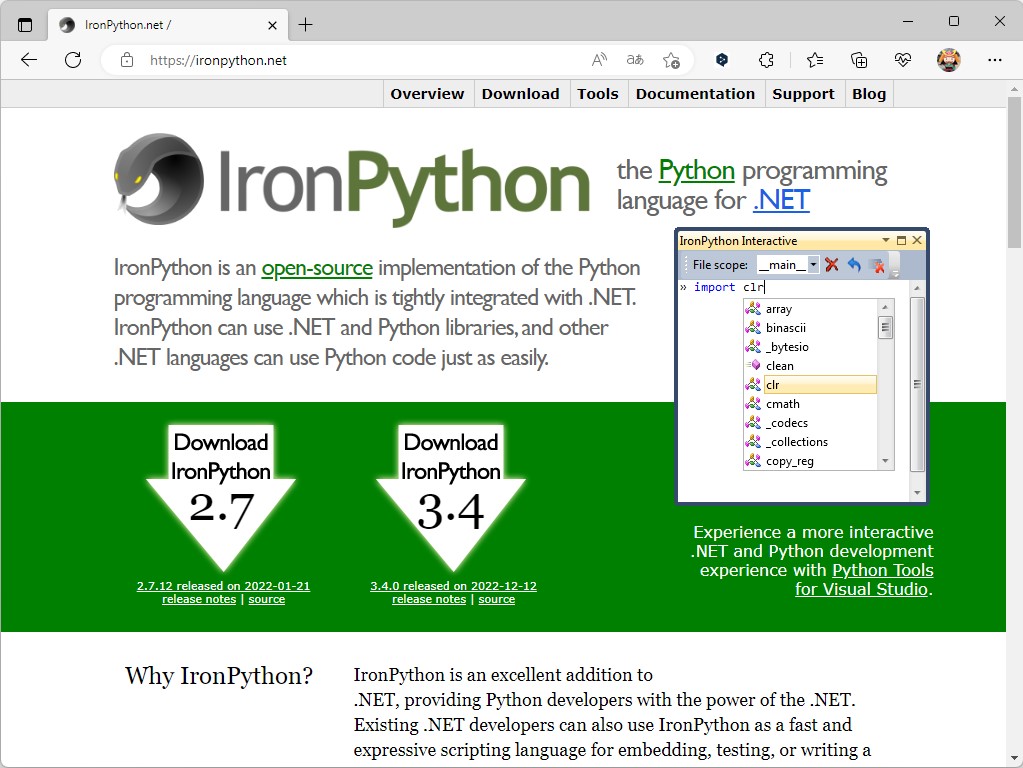Viewport: 1023px width, 768px height.
Task: Click the stop evaluation icon in IronPython Interactive
Action: pos(830,265)
